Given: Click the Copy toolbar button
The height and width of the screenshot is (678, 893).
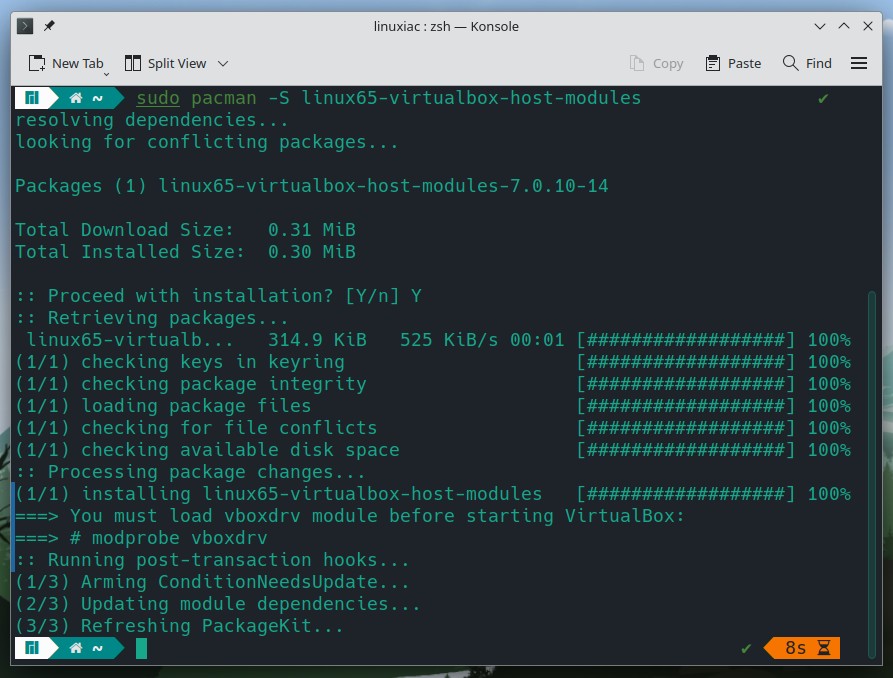Looking at the screenshot, I should tap(656, 63).
